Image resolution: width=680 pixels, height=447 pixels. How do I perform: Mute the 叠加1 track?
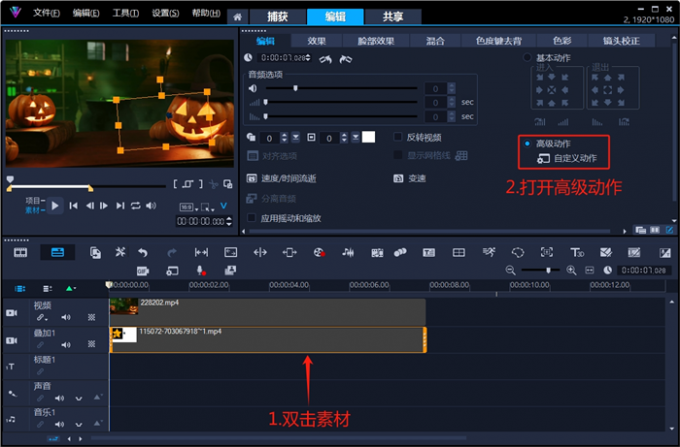pyautogui.click(x=66, y=345)
